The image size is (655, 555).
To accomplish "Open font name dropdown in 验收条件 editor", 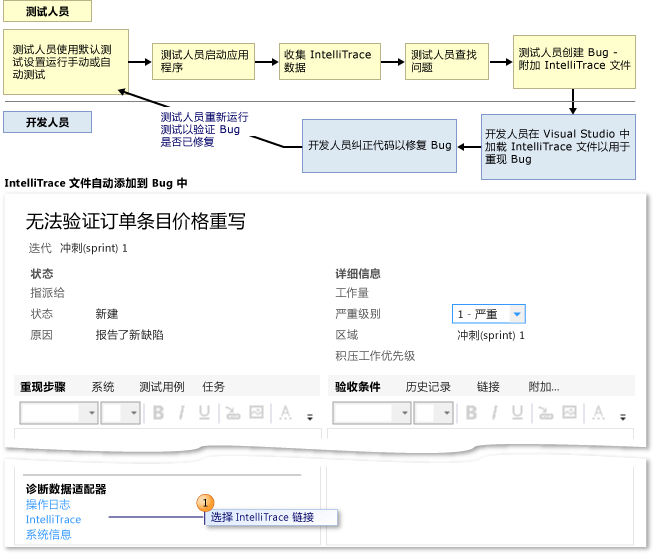I will click(x=372, y=413).
